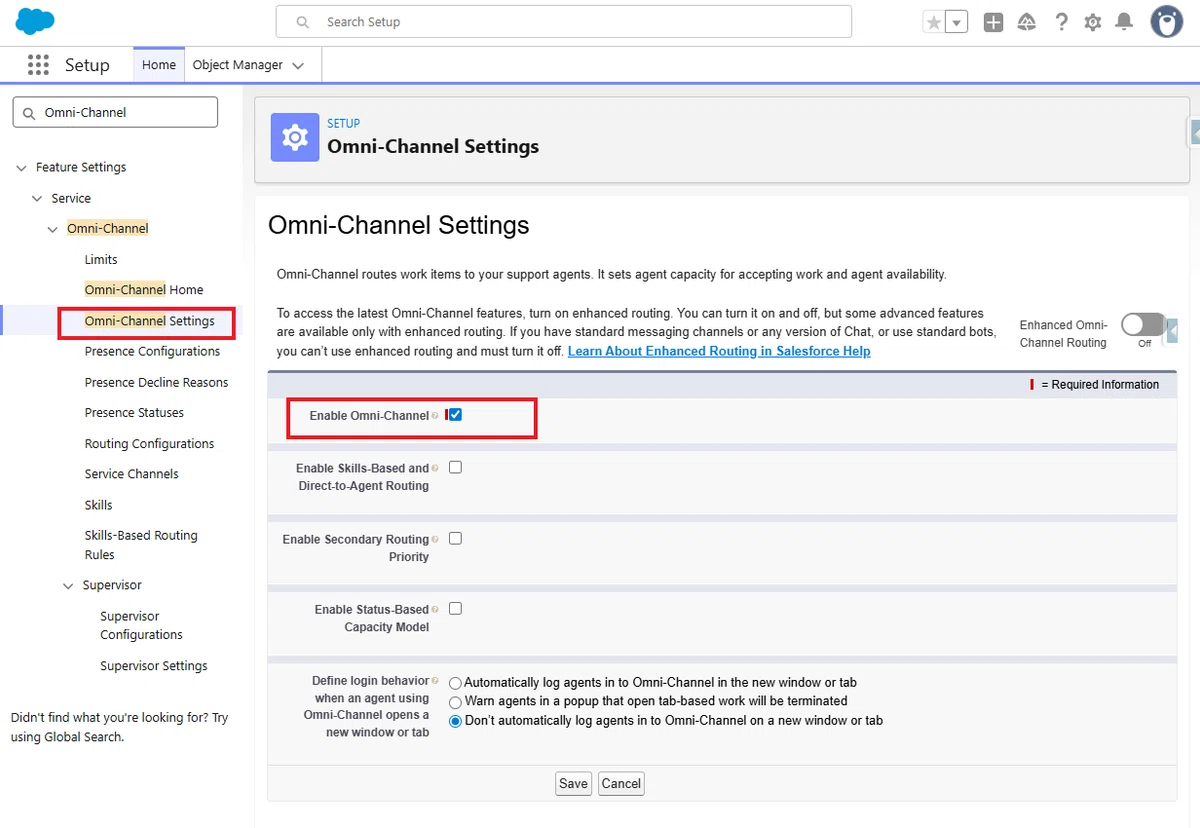Open Presence Decline Reasons

(x=156, y=382)
